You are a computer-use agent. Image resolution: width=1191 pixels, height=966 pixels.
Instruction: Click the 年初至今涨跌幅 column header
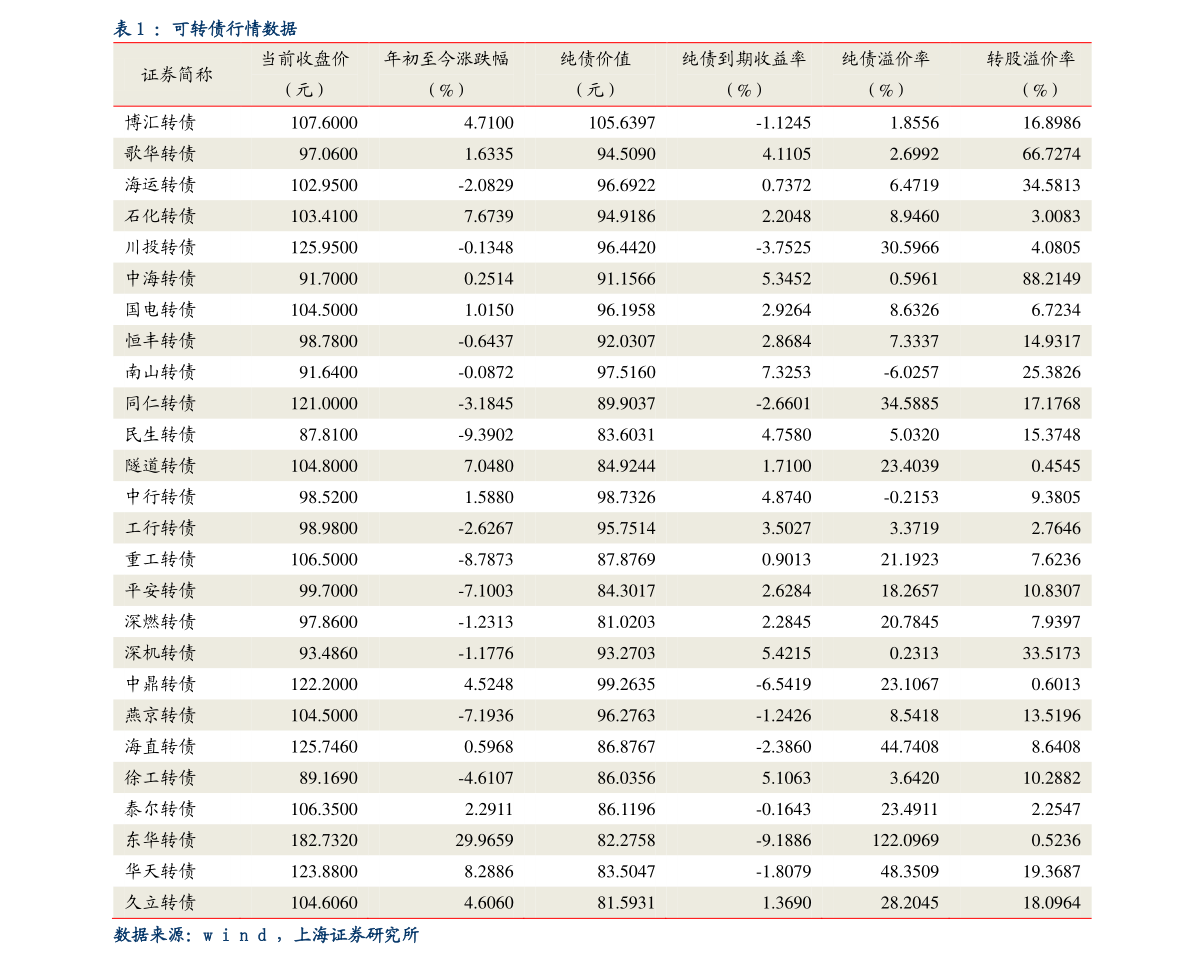[446, 59]
